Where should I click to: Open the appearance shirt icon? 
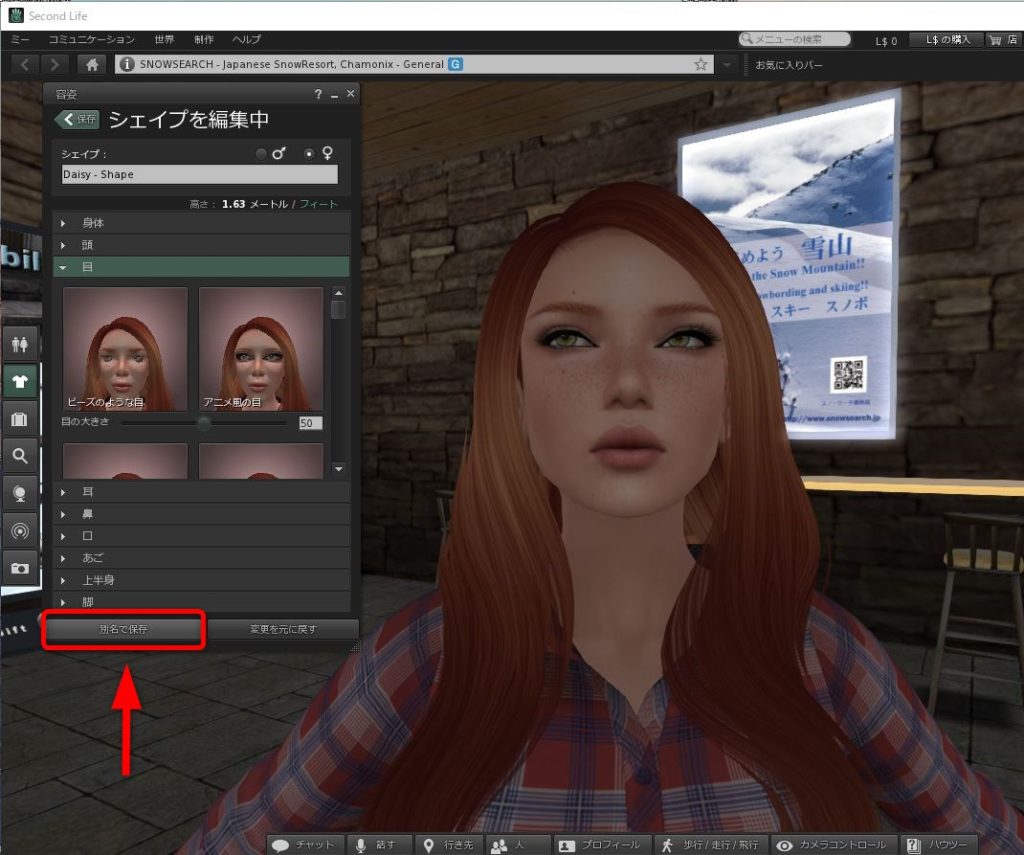click(x=20, y=381)
